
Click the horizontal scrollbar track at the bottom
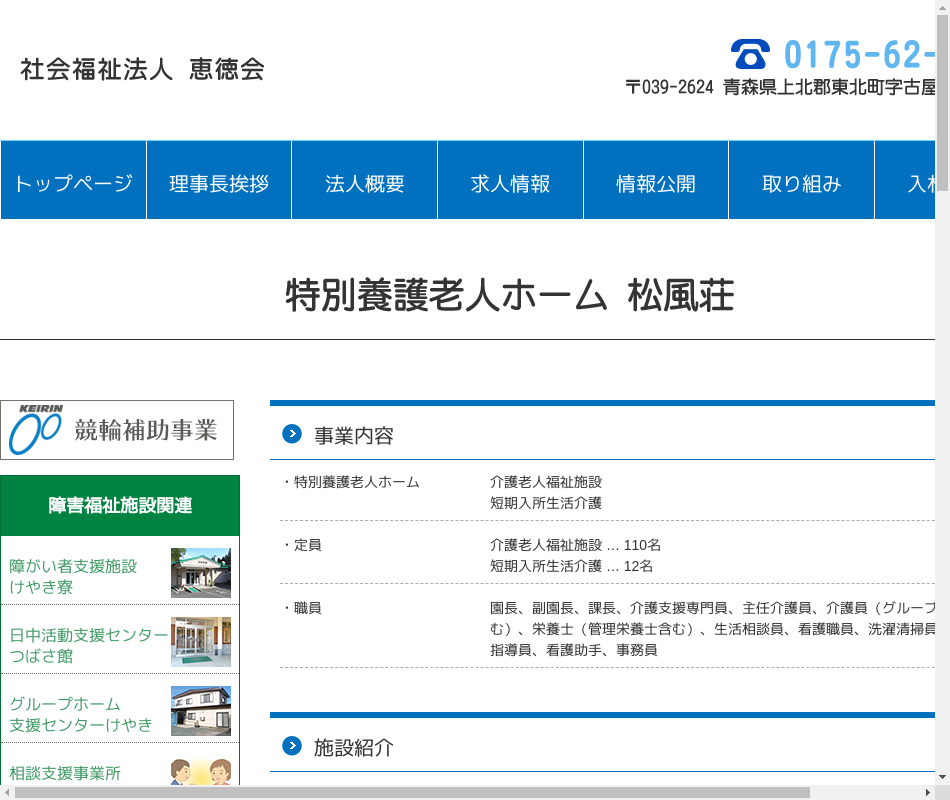pos(870,792)
